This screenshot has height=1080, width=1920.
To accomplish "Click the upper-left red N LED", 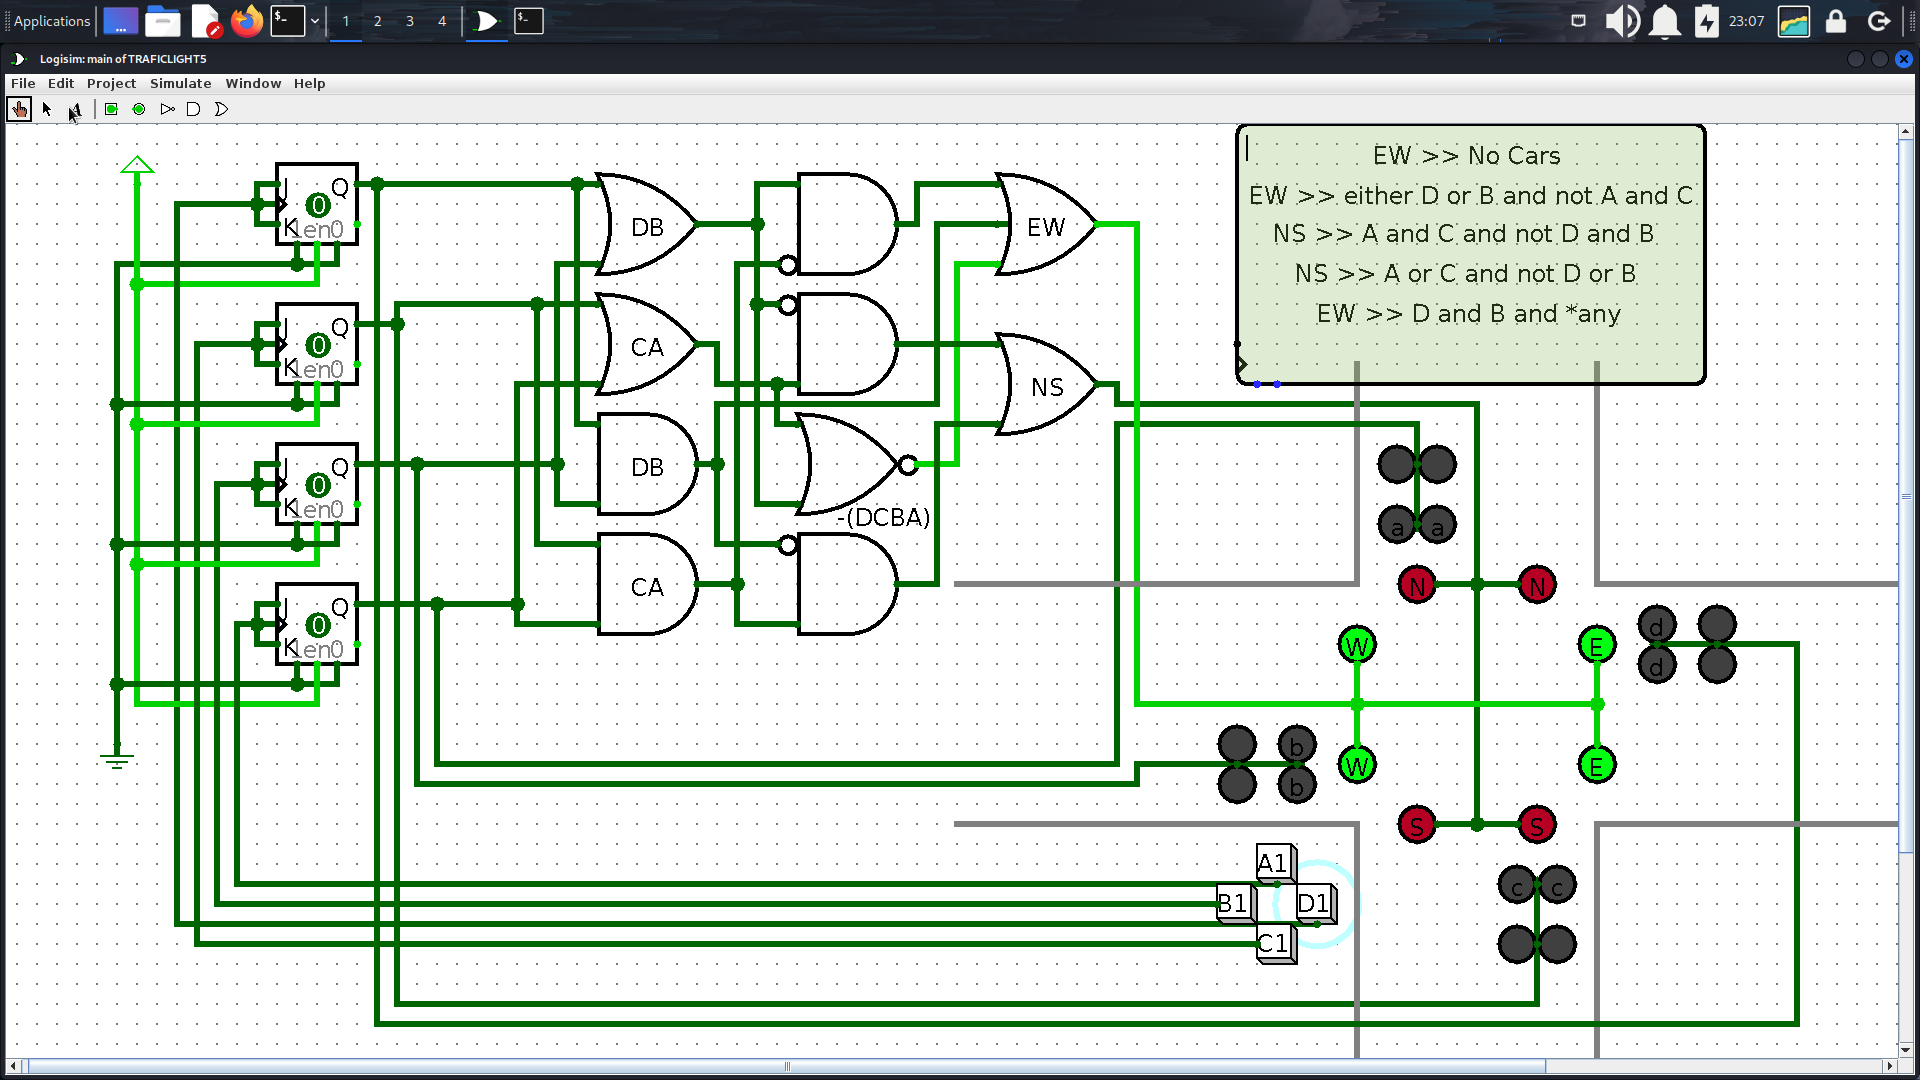I will [x=1416, y=585].
